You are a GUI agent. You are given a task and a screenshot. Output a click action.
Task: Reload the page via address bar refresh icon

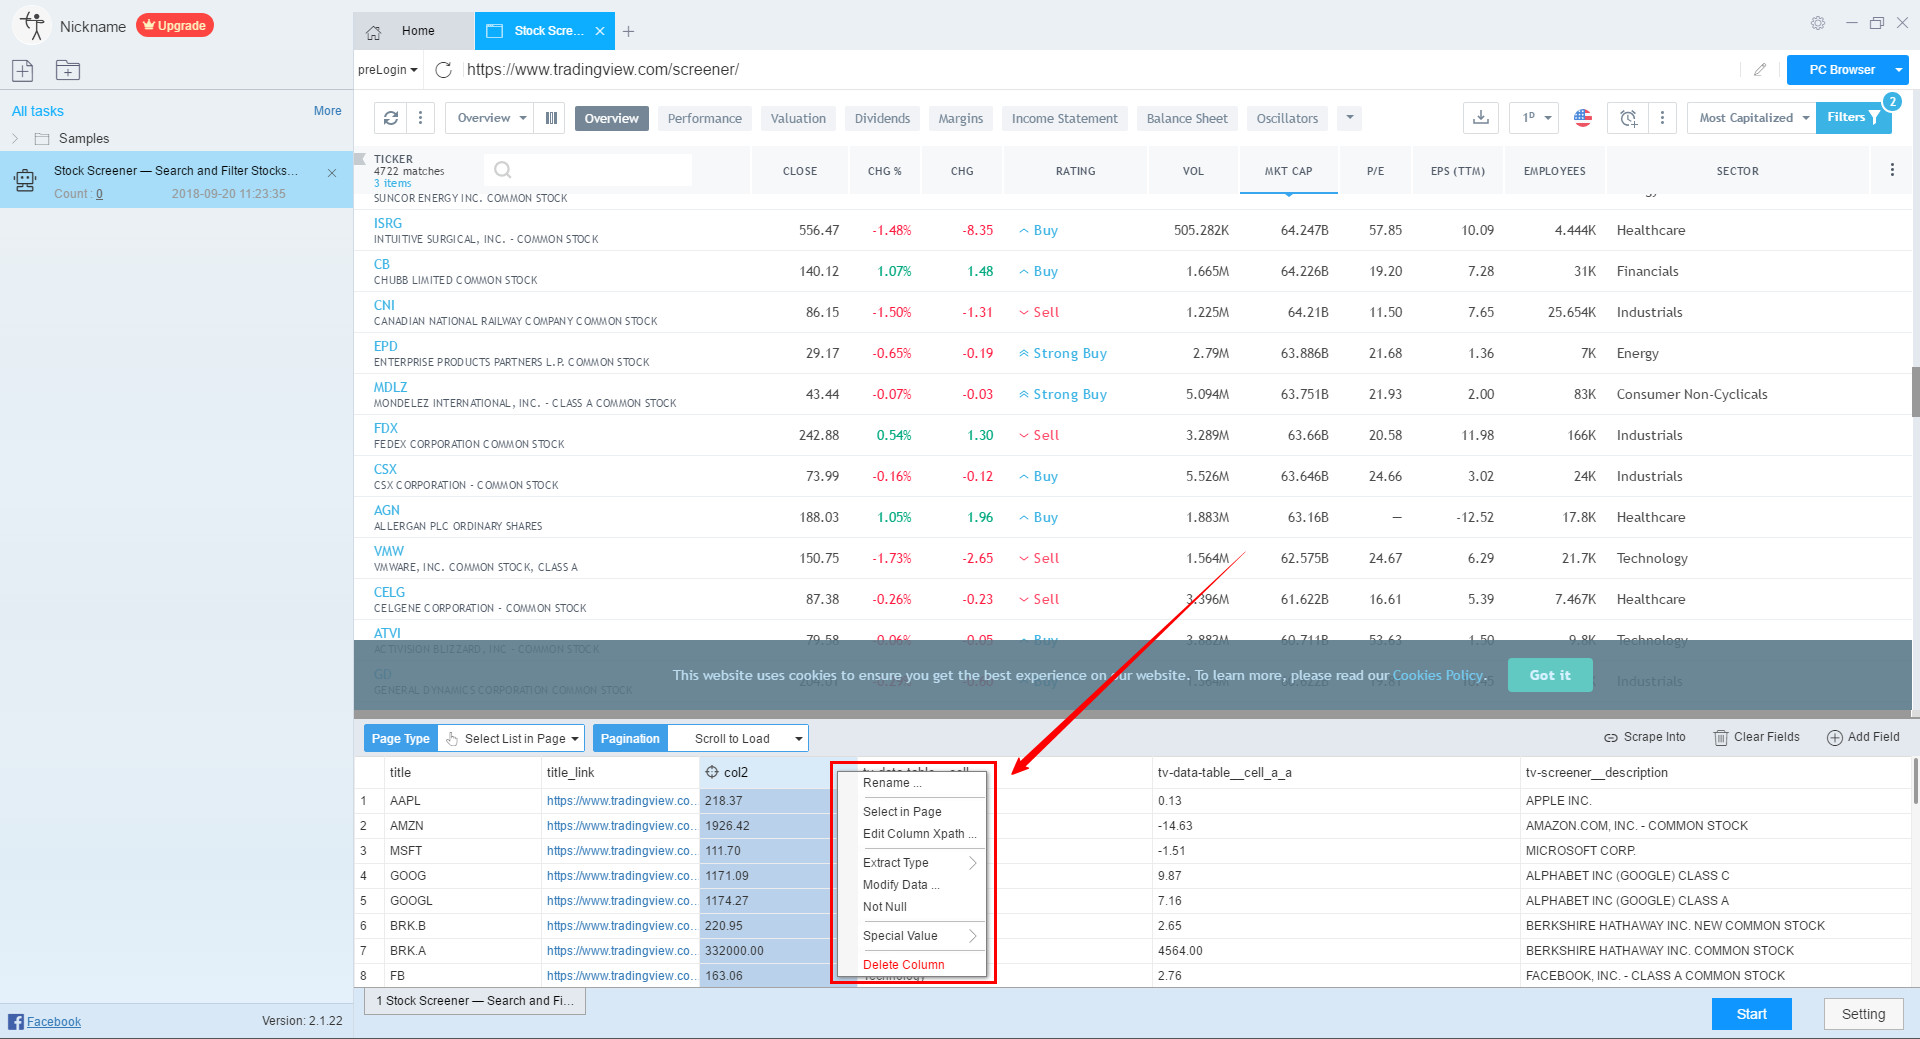(444, 70)
